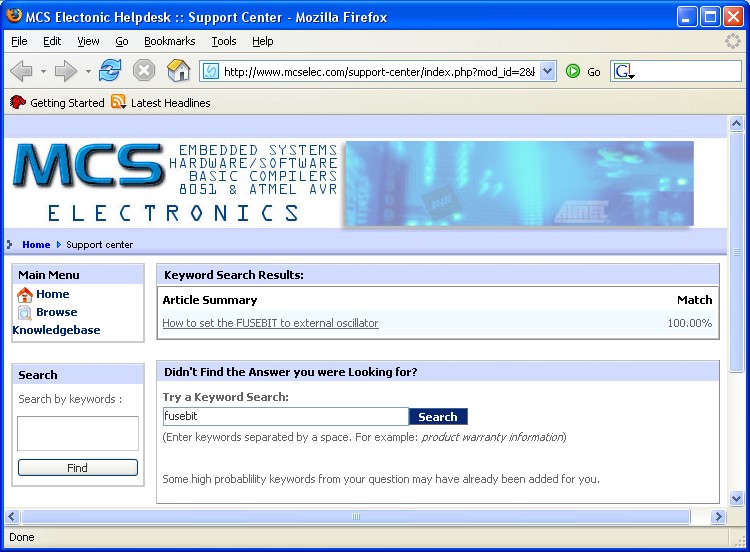Expand the address bar URL dropdown
The width and height of the screenshot is (750, 552).
point(548,72)
